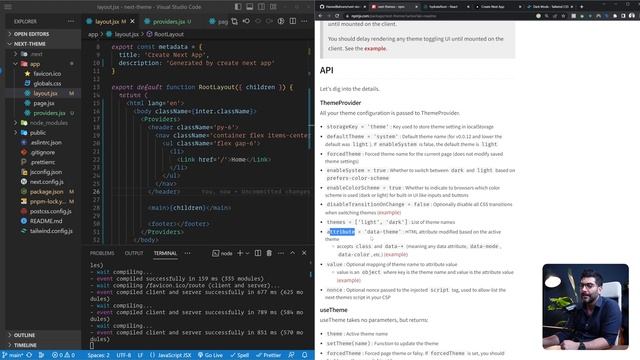Open page.jsx in the explorer
Viewport: 640px width, 360px height.
pos(44,103)
